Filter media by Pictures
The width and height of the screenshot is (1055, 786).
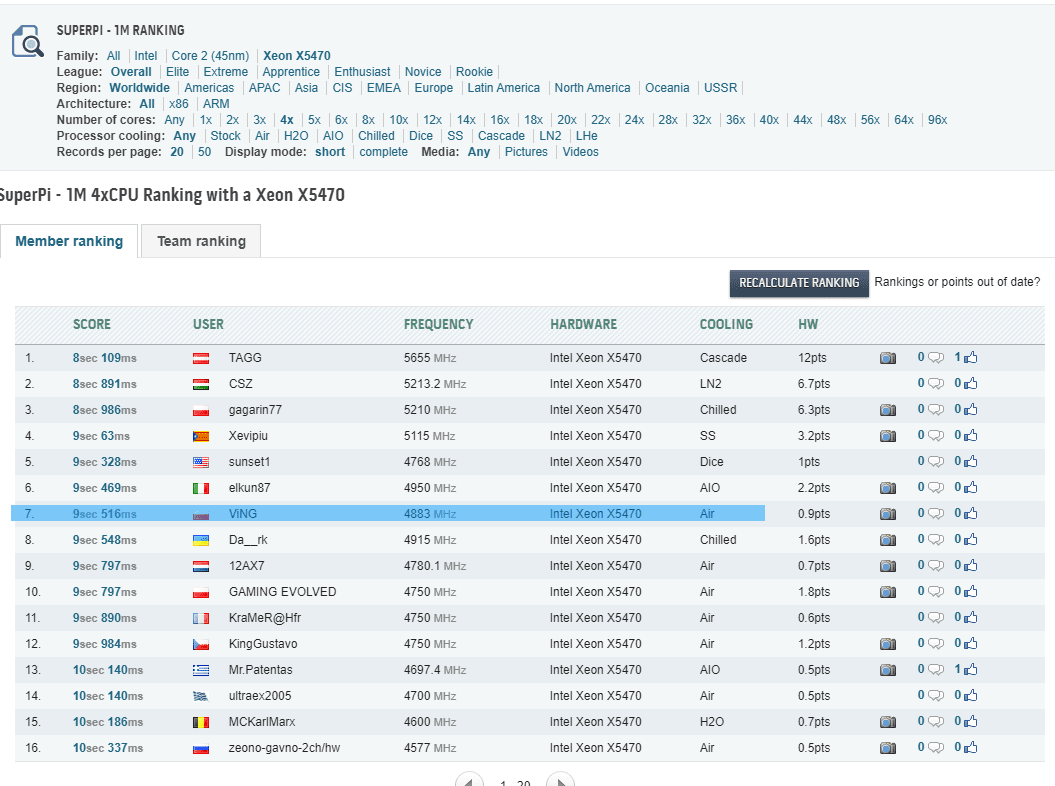526,152
